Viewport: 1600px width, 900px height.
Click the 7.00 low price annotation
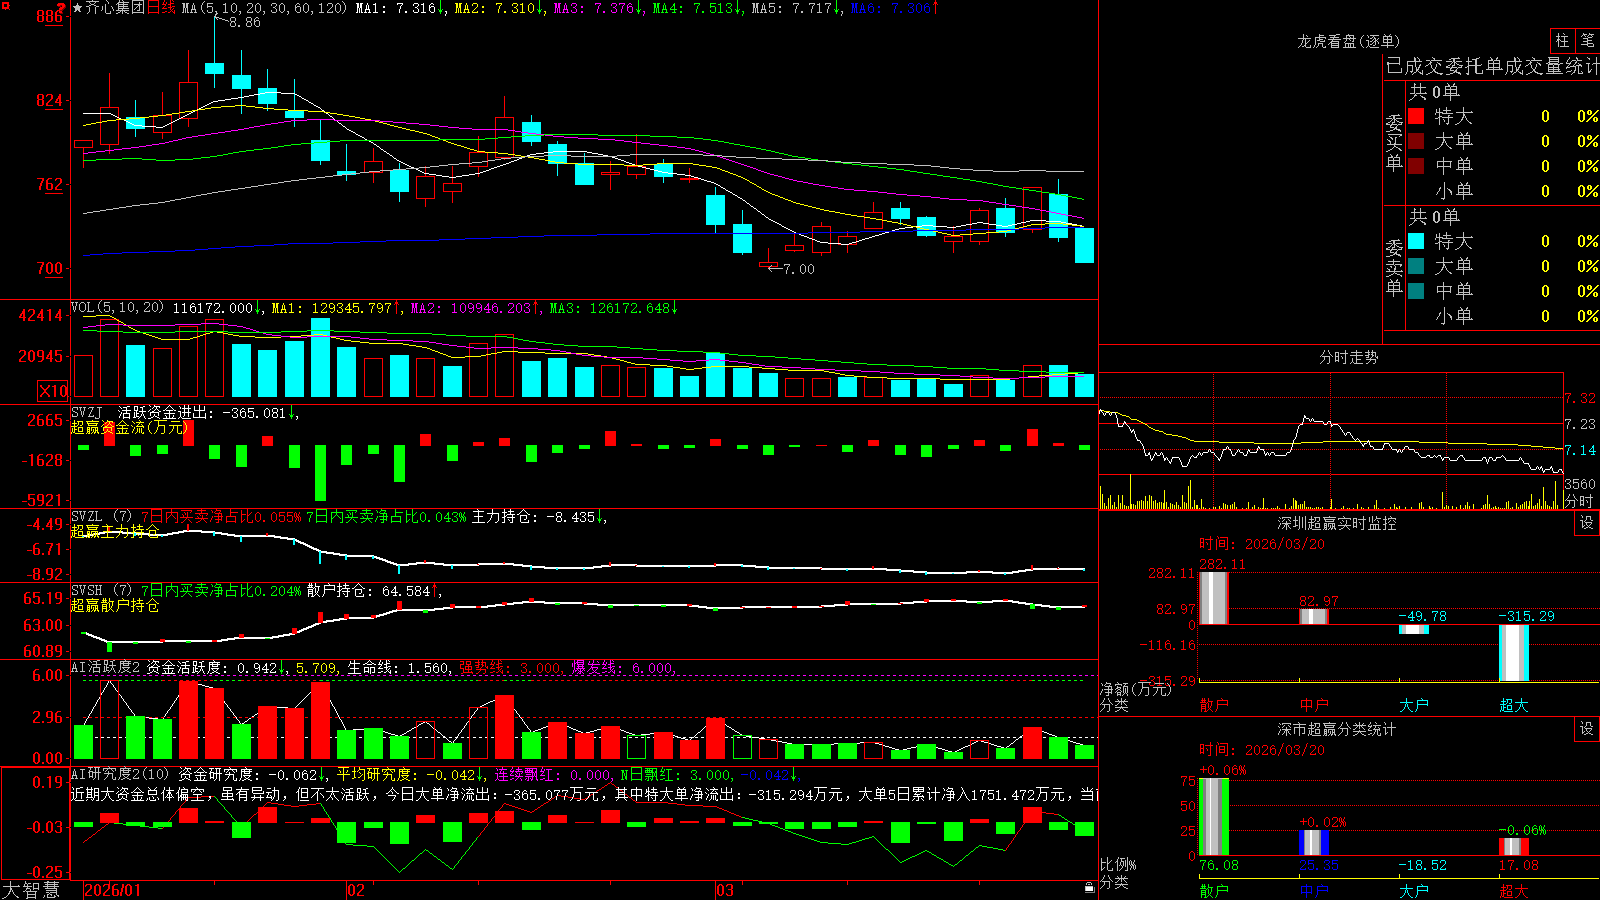click(x=798, y=269)
